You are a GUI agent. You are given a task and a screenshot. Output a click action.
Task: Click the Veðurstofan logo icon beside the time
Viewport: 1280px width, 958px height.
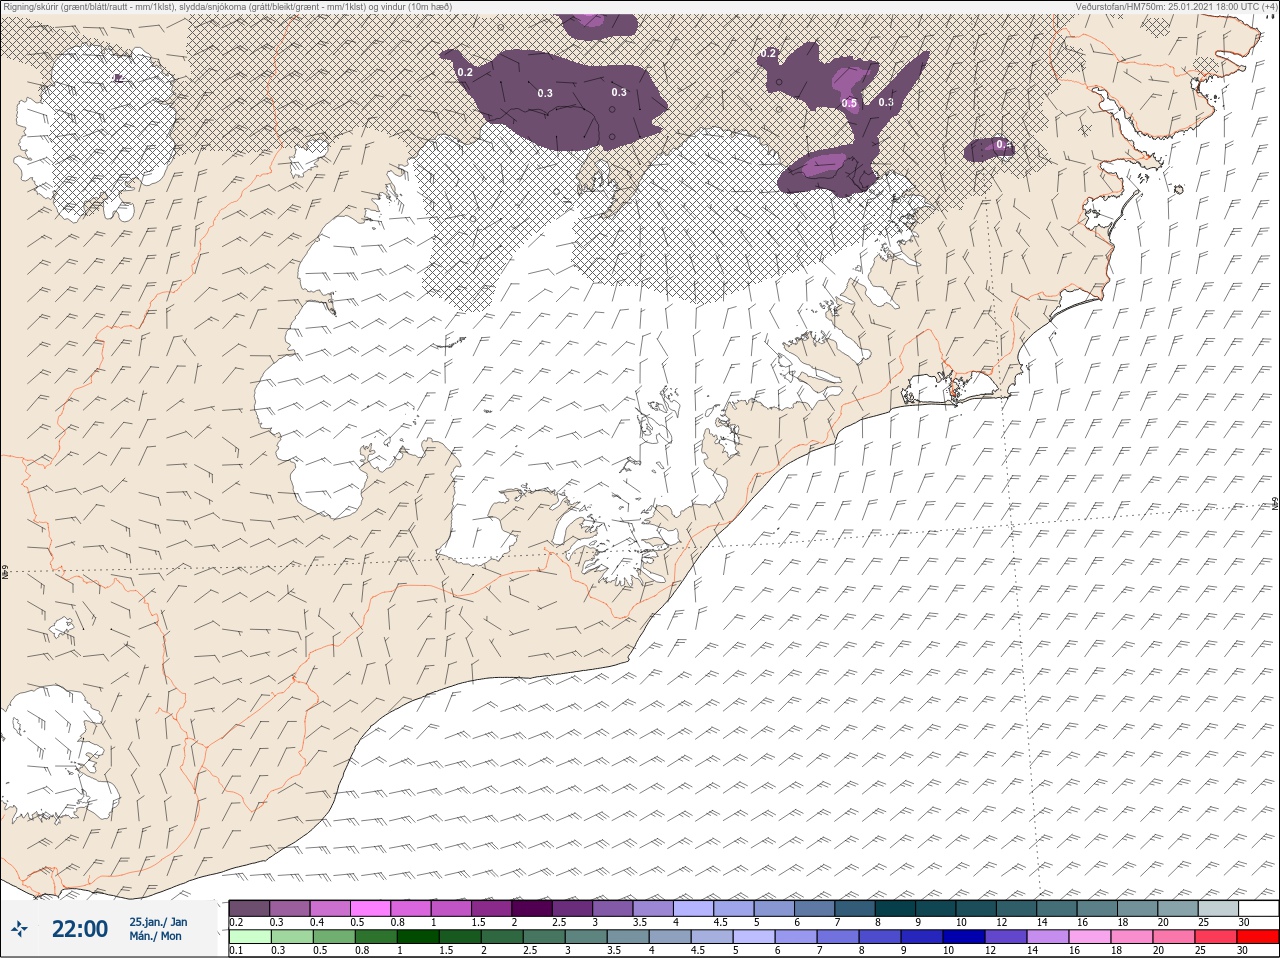coord(19,929)
